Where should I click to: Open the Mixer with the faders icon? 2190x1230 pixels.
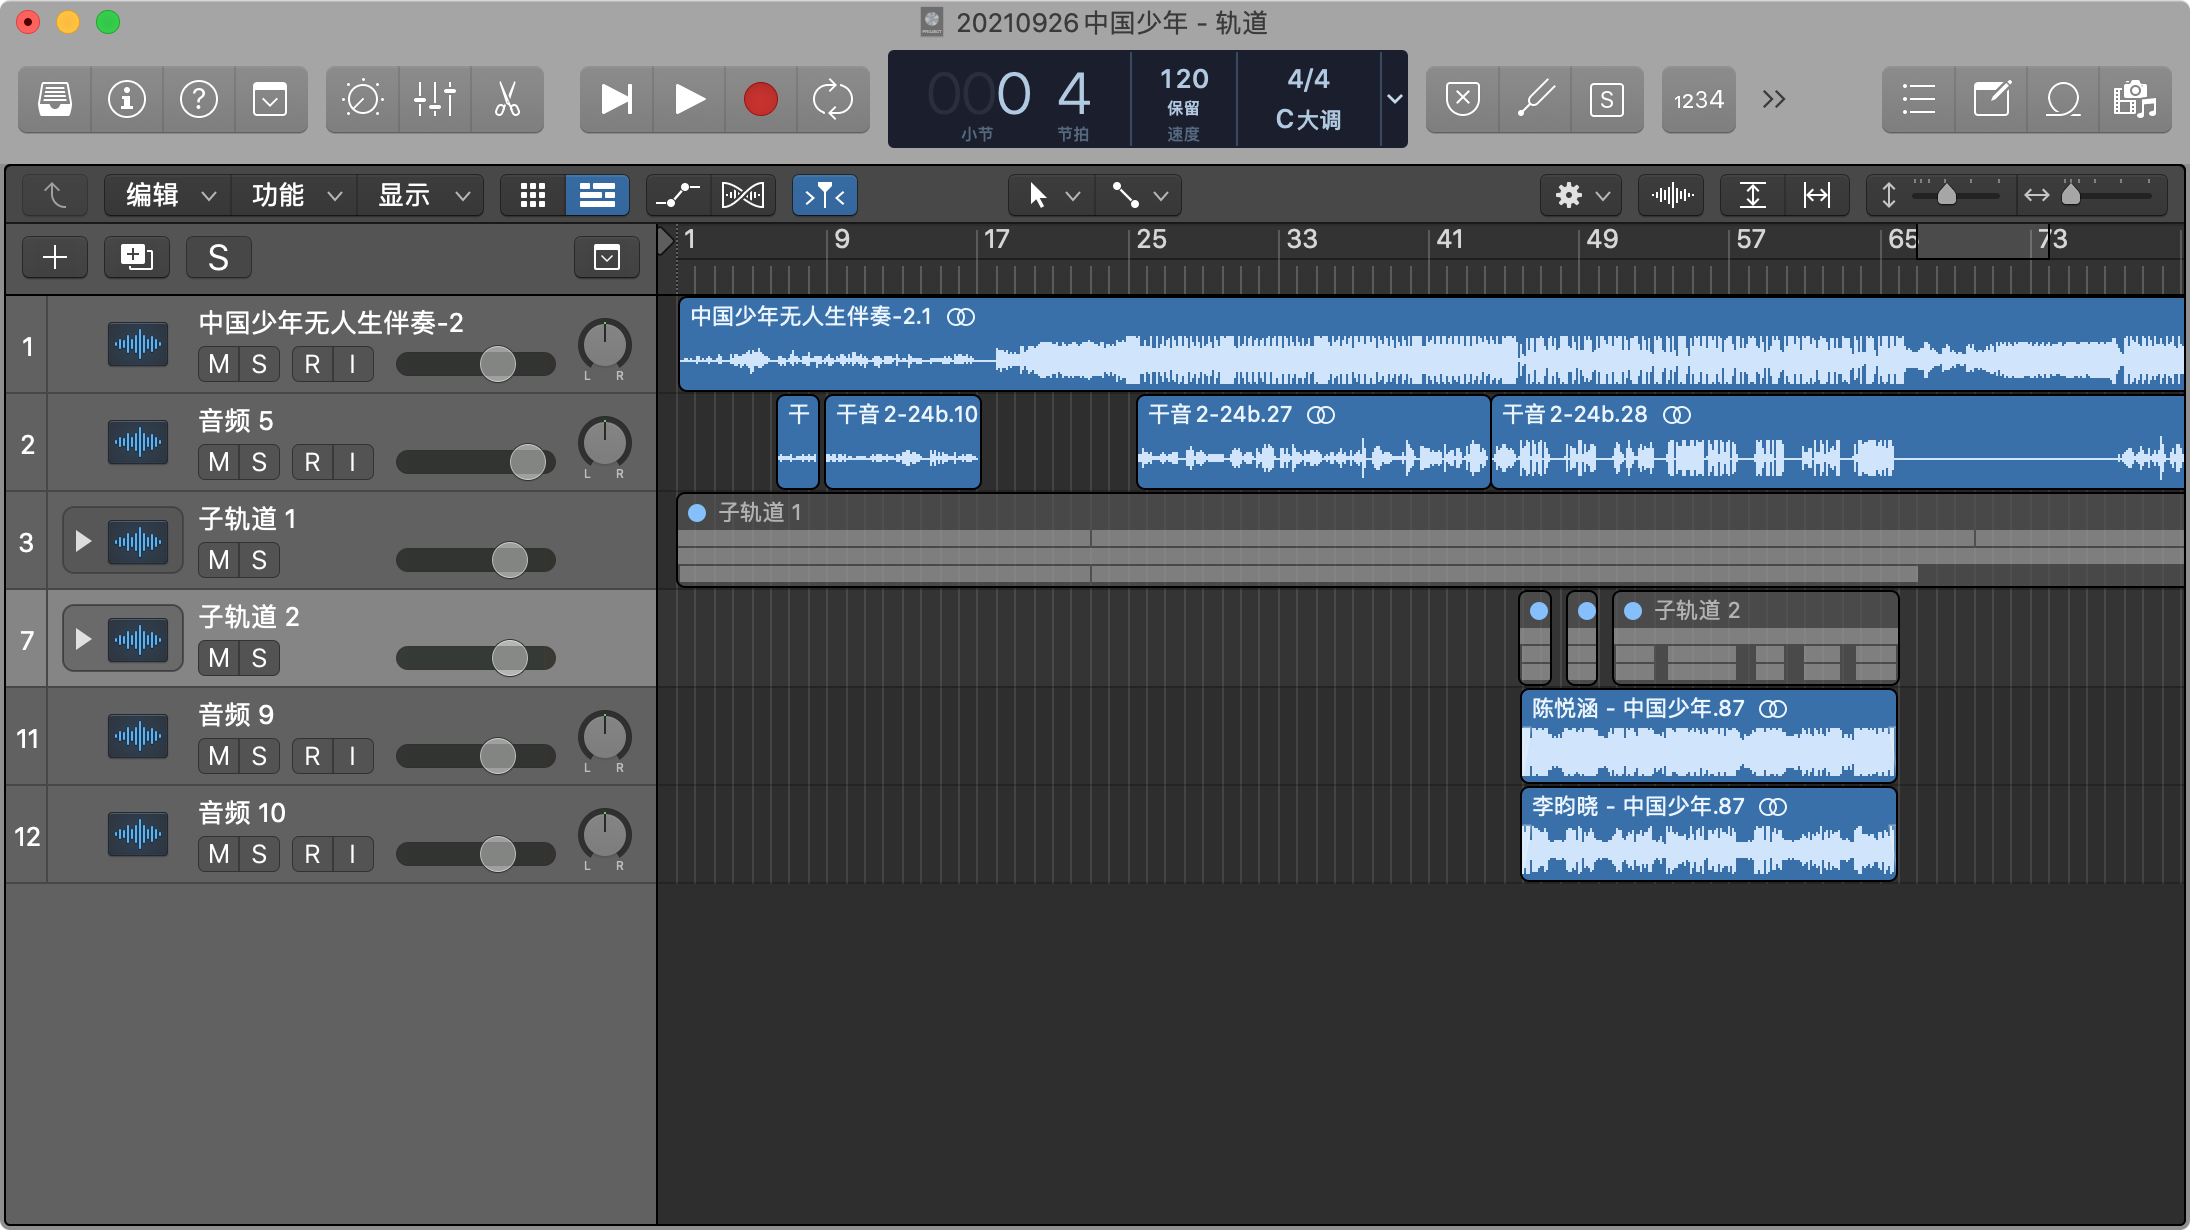click(435, 99)
